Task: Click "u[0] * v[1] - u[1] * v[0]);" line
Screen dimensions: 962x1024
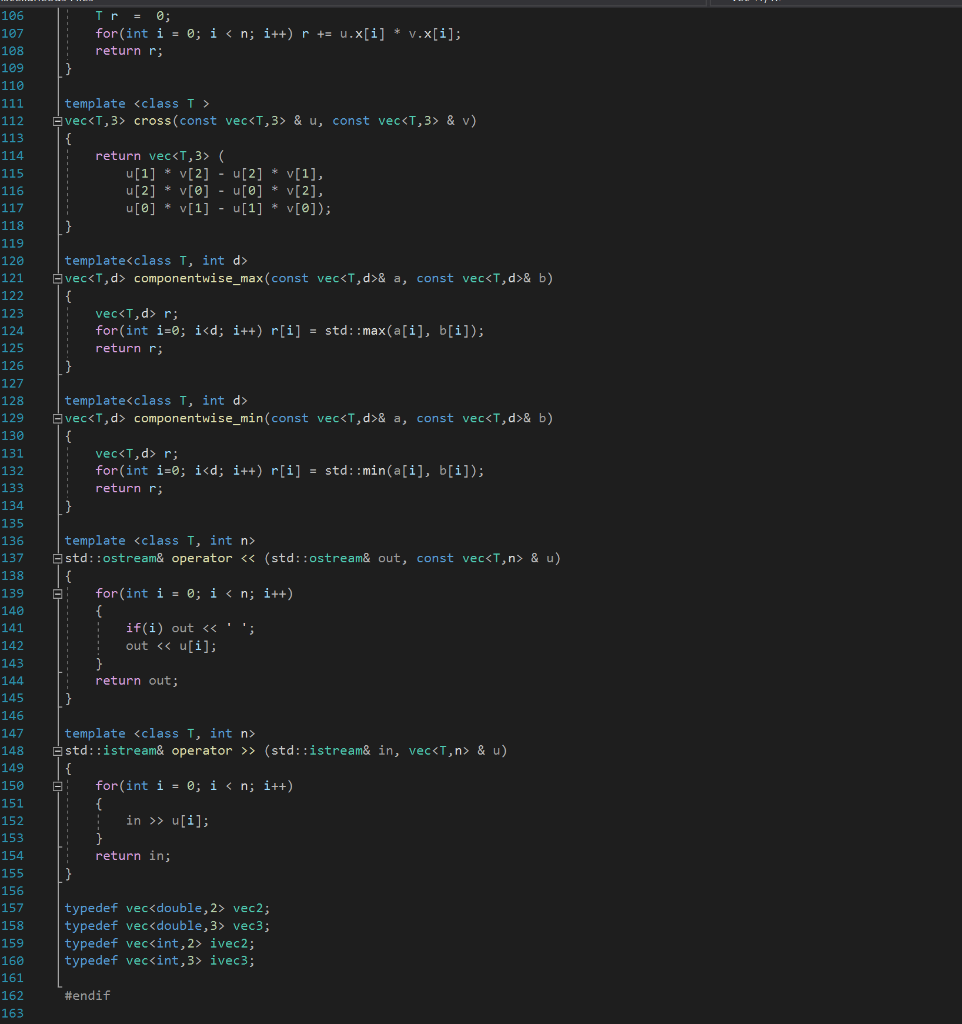Action: click(x=229, y=209)
